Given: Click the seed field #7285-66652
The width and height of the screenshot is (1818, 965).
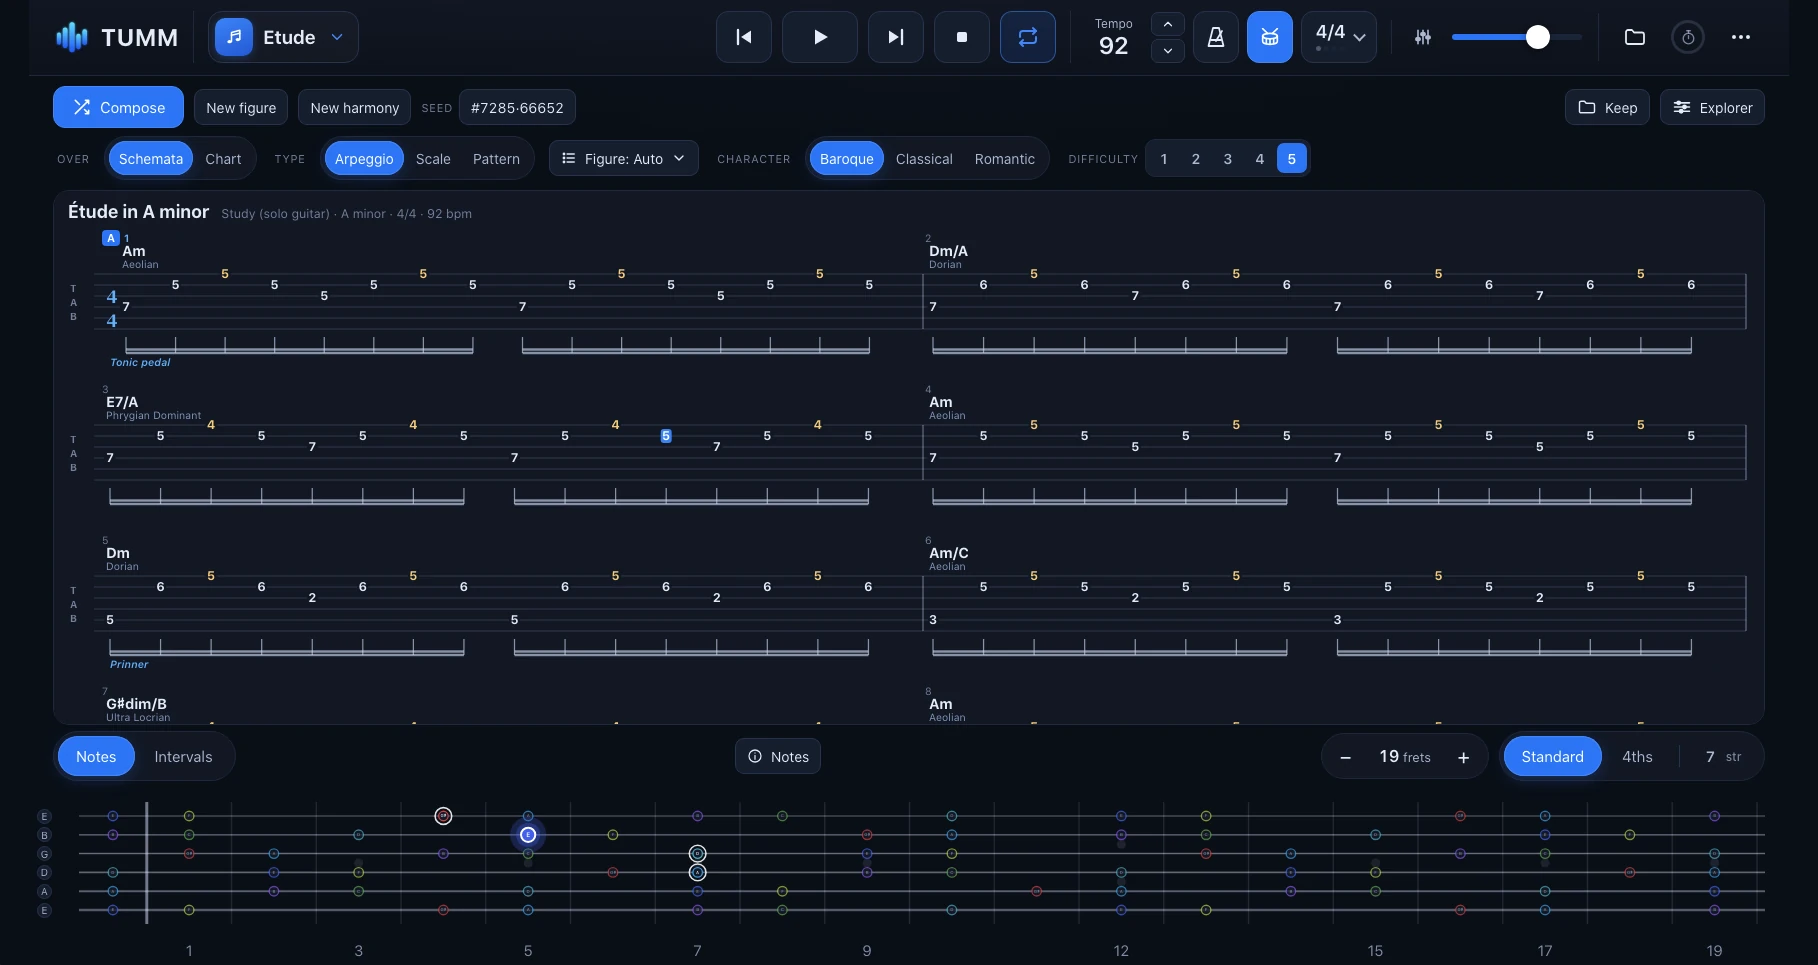Looking at the screenshot, I should (x=517, y=107).
